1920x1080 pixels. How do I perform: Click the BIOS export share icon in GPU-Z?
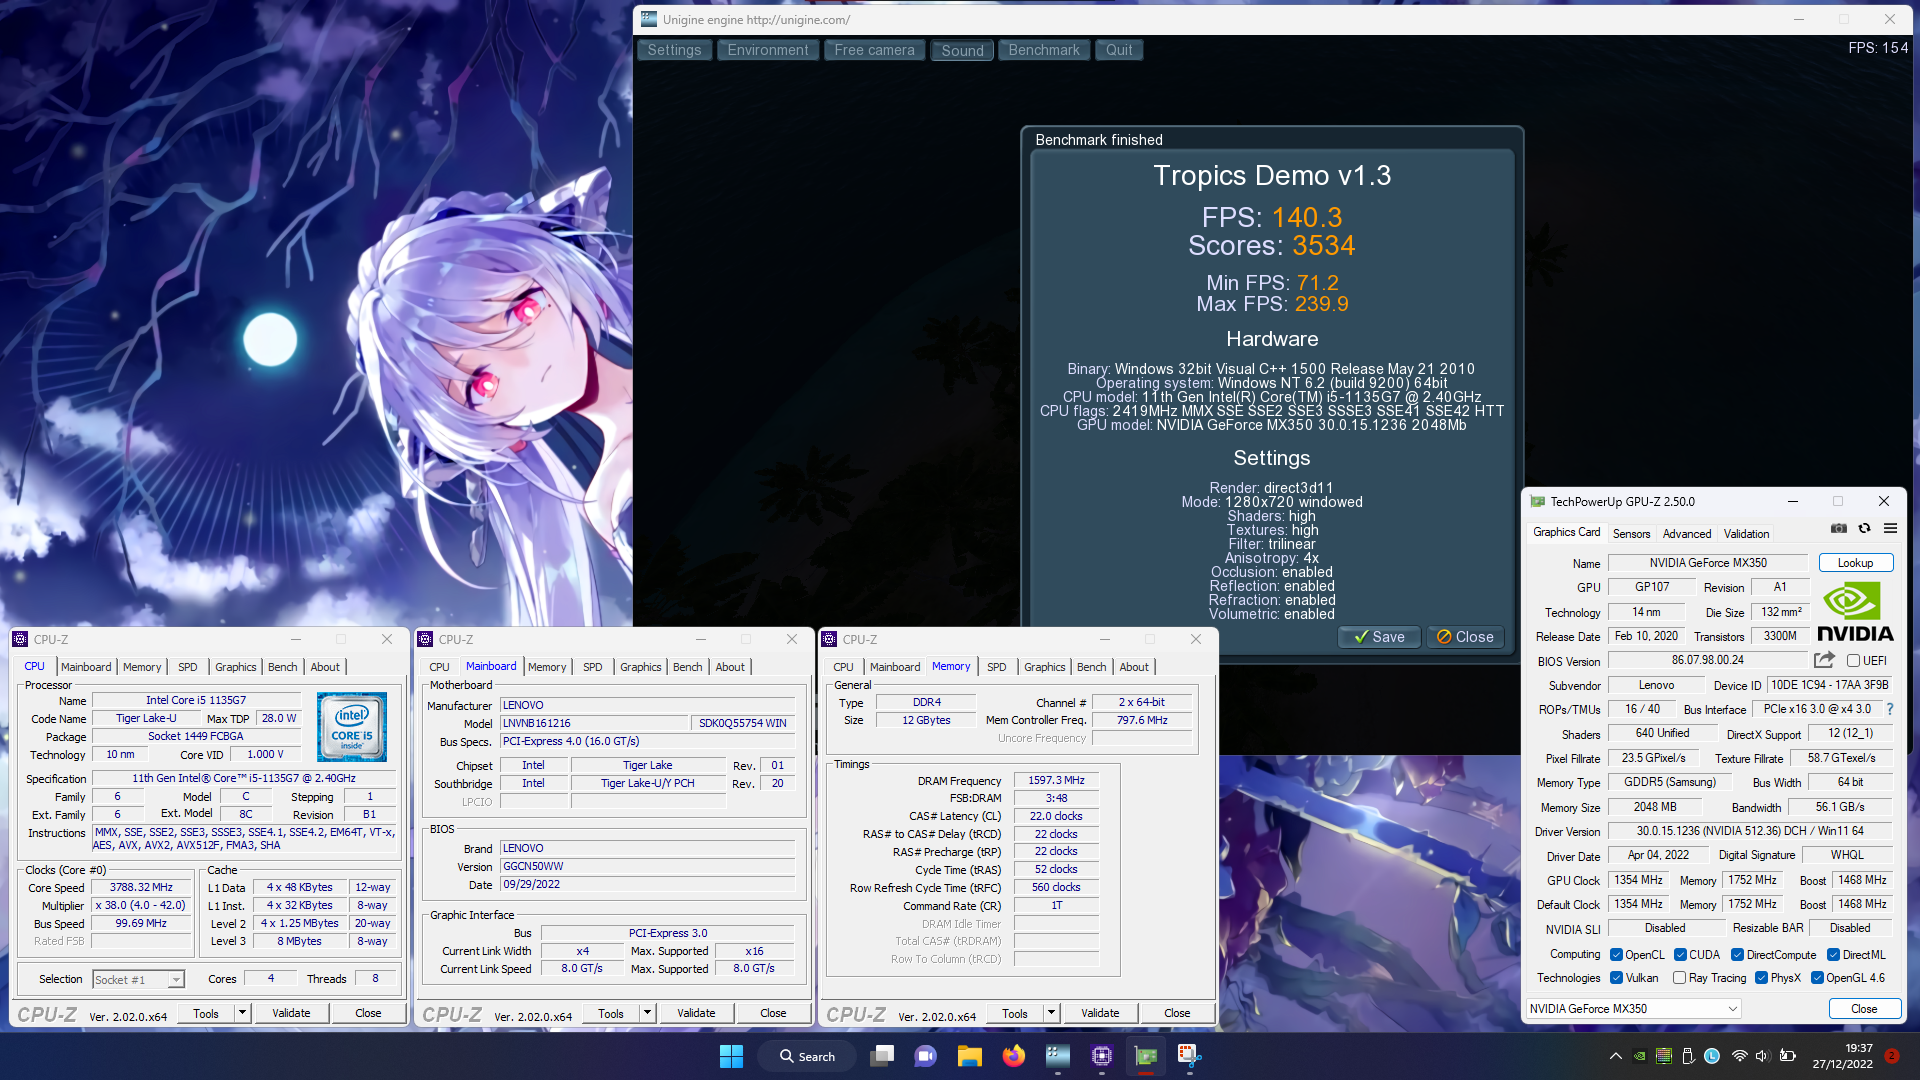pos(1824,660)
